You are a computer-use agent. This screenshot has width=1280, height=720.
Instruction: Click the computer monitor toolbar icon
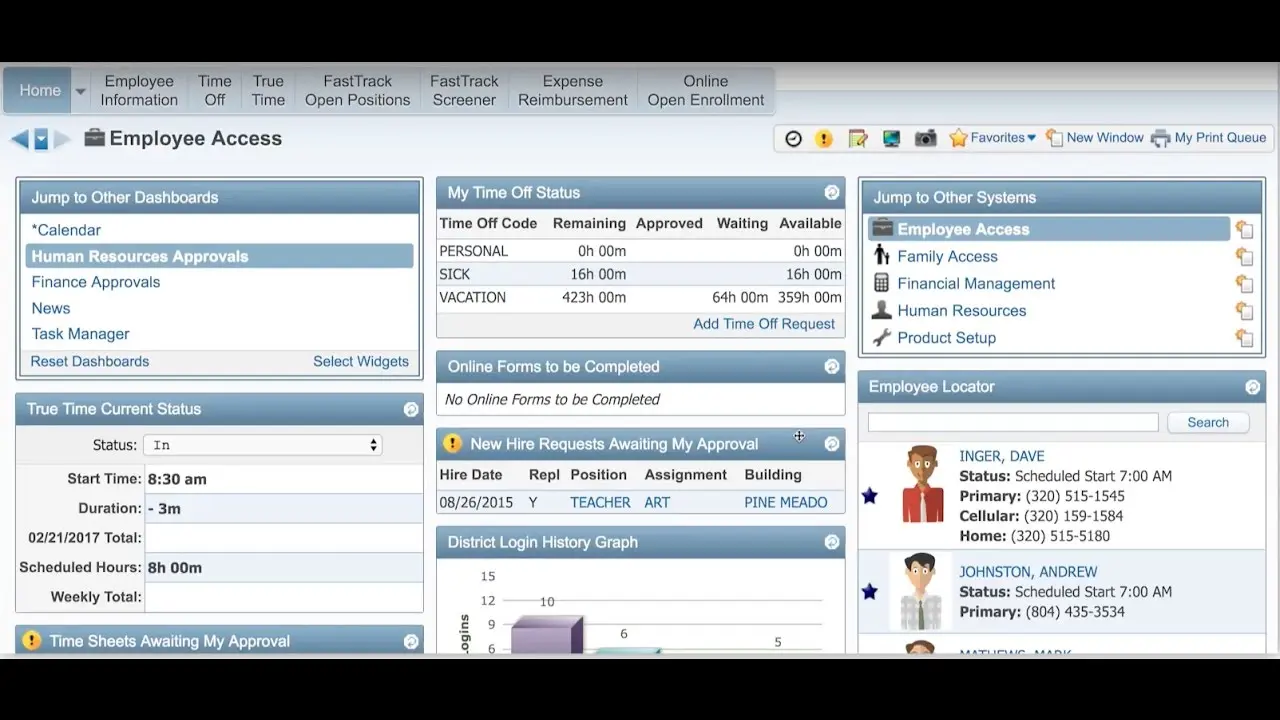(x=891, y=139)
